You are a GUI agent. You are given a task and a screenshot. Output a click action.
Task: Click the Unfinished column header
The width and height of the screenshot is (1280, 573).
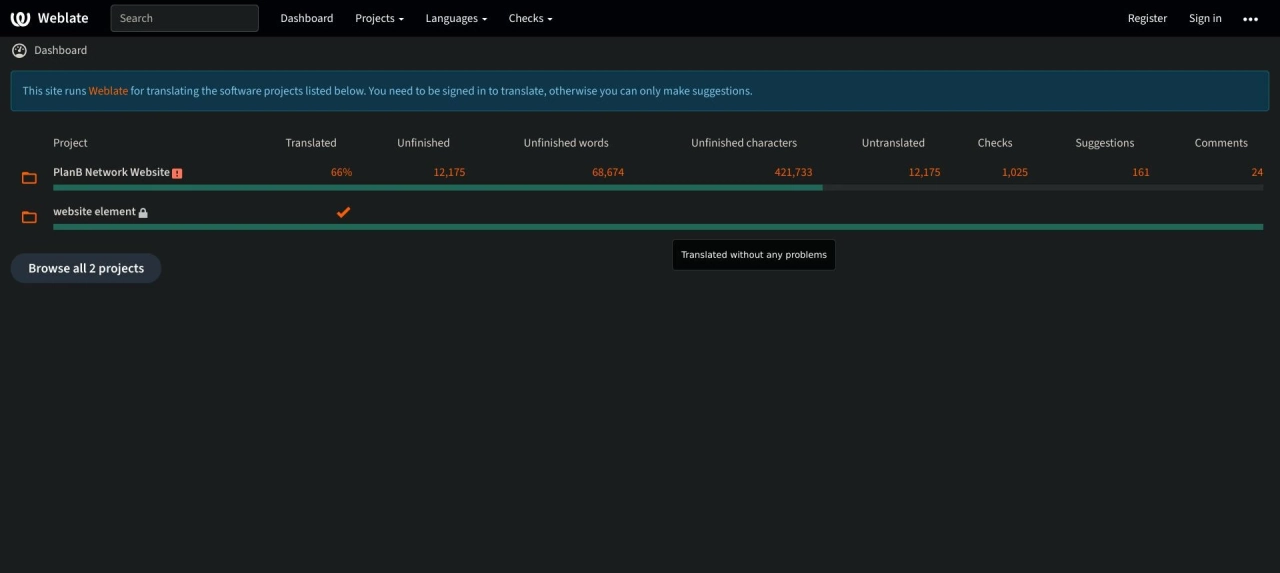click(x=423, y=143)
